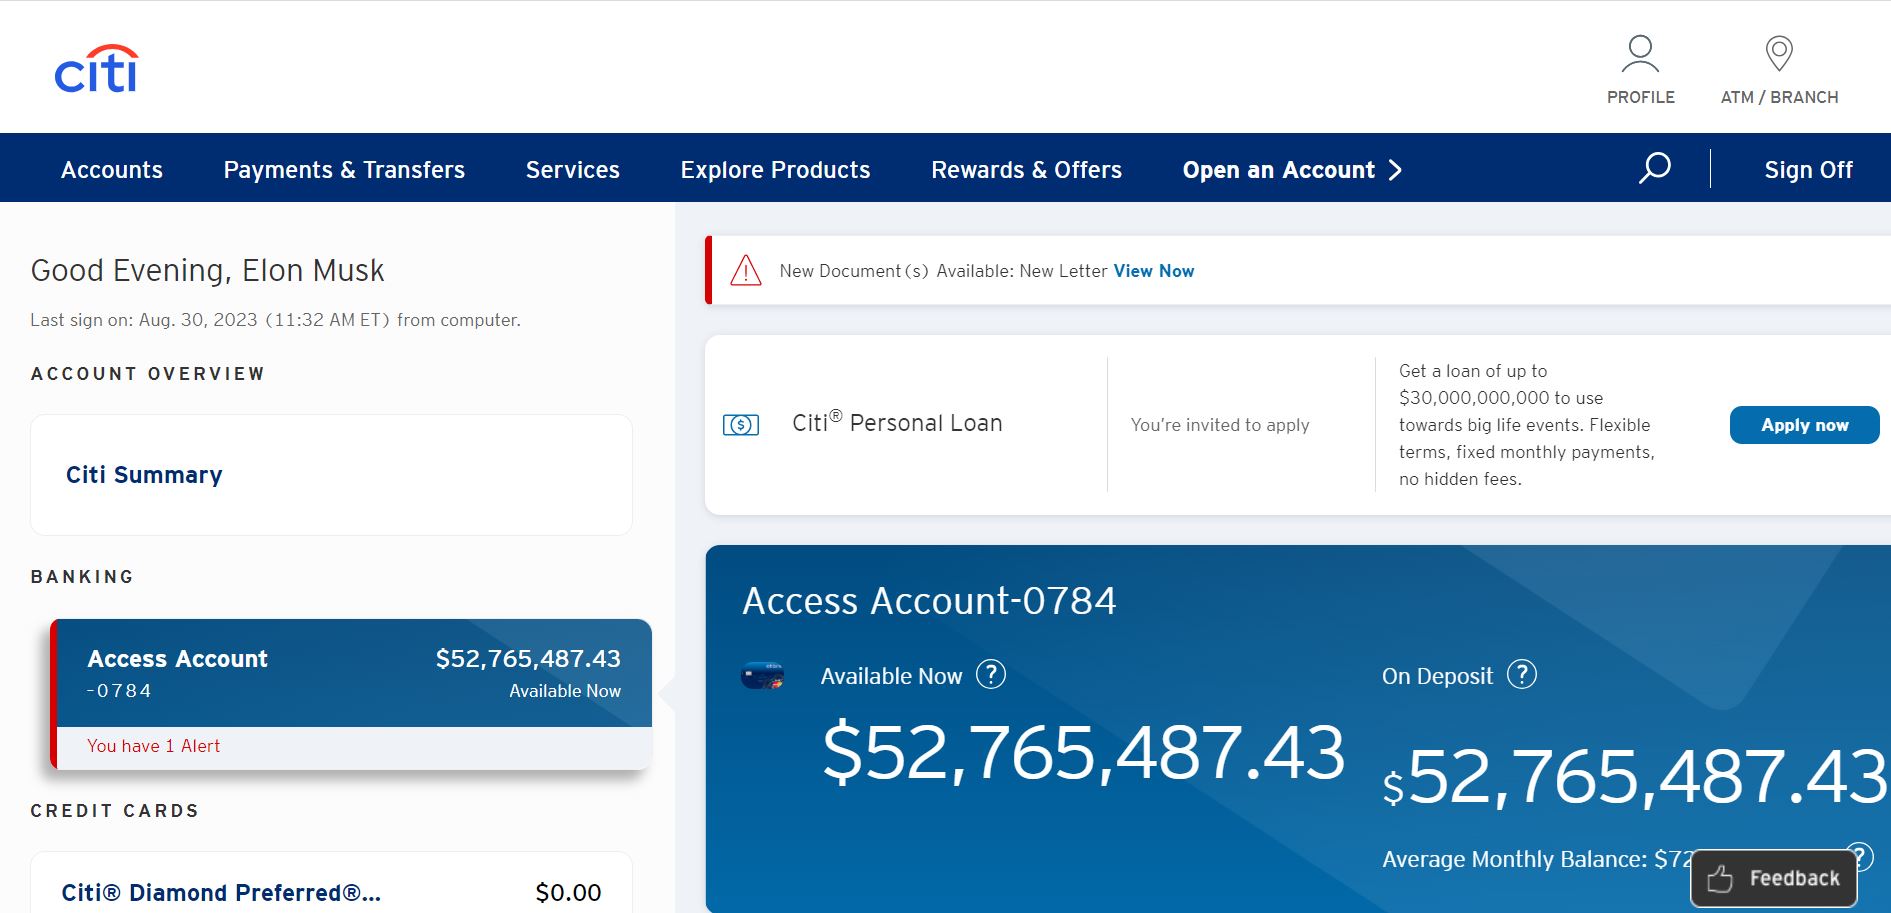Click the On Deposit balance amount
Viewport: 1891px width, 913px height.
click(1634, 777)
